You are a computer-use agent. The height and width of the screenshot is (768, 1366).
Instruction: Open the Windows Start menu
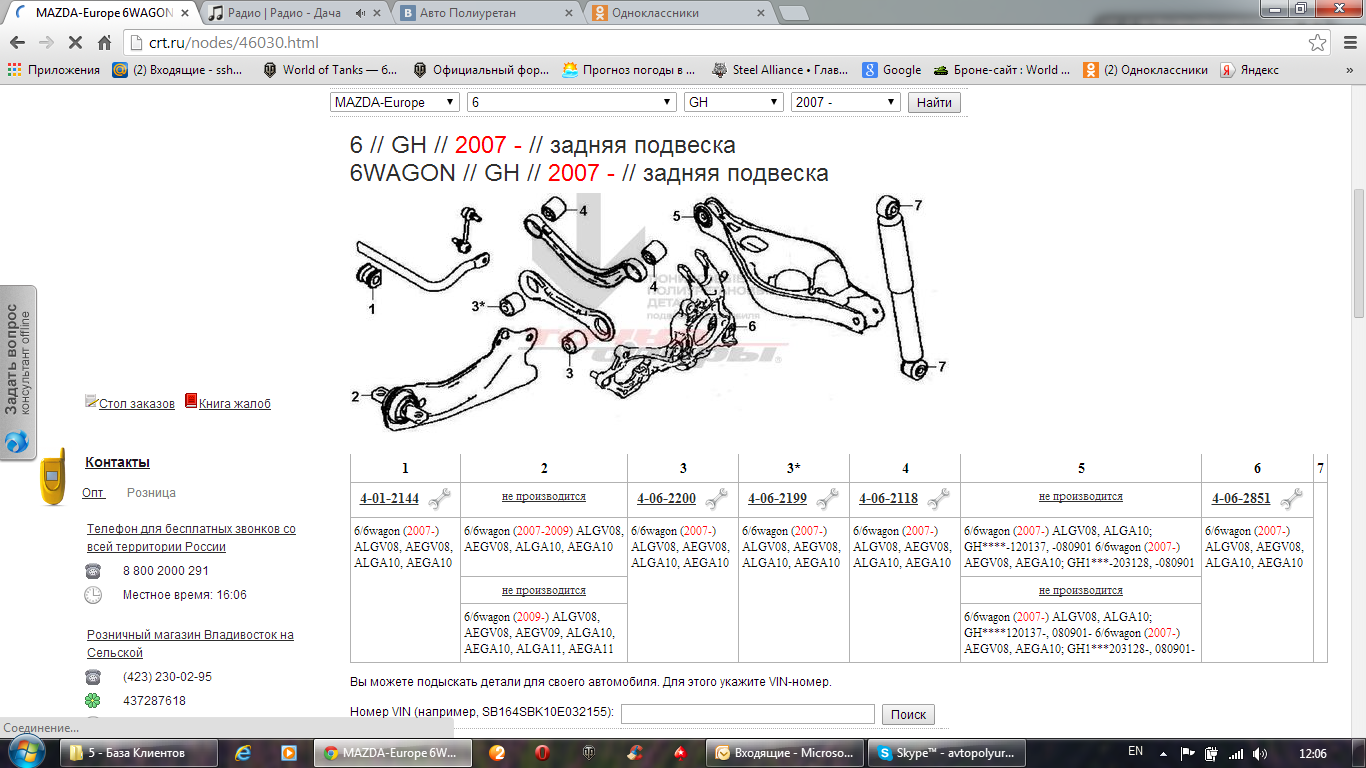[x=27, y=752]
